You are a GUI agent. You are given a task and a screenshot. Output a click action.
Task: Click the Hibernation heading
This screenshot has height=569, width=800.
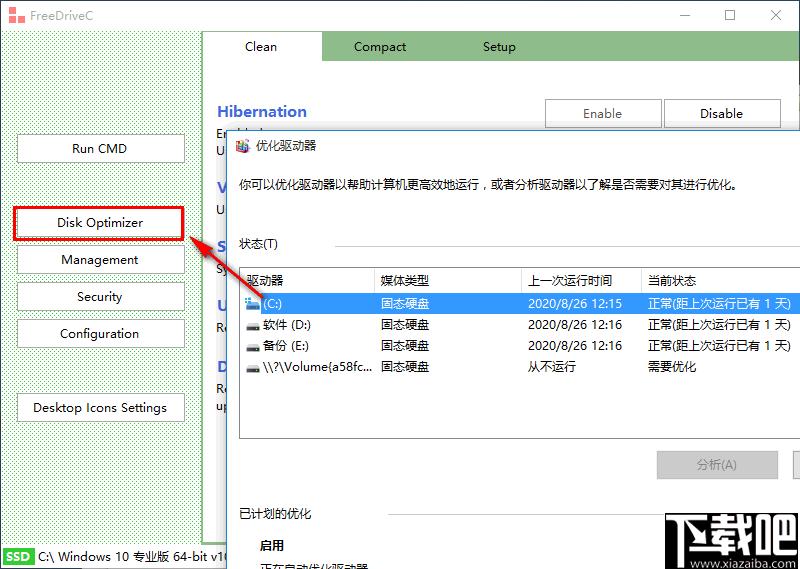[x=262, y=111]
